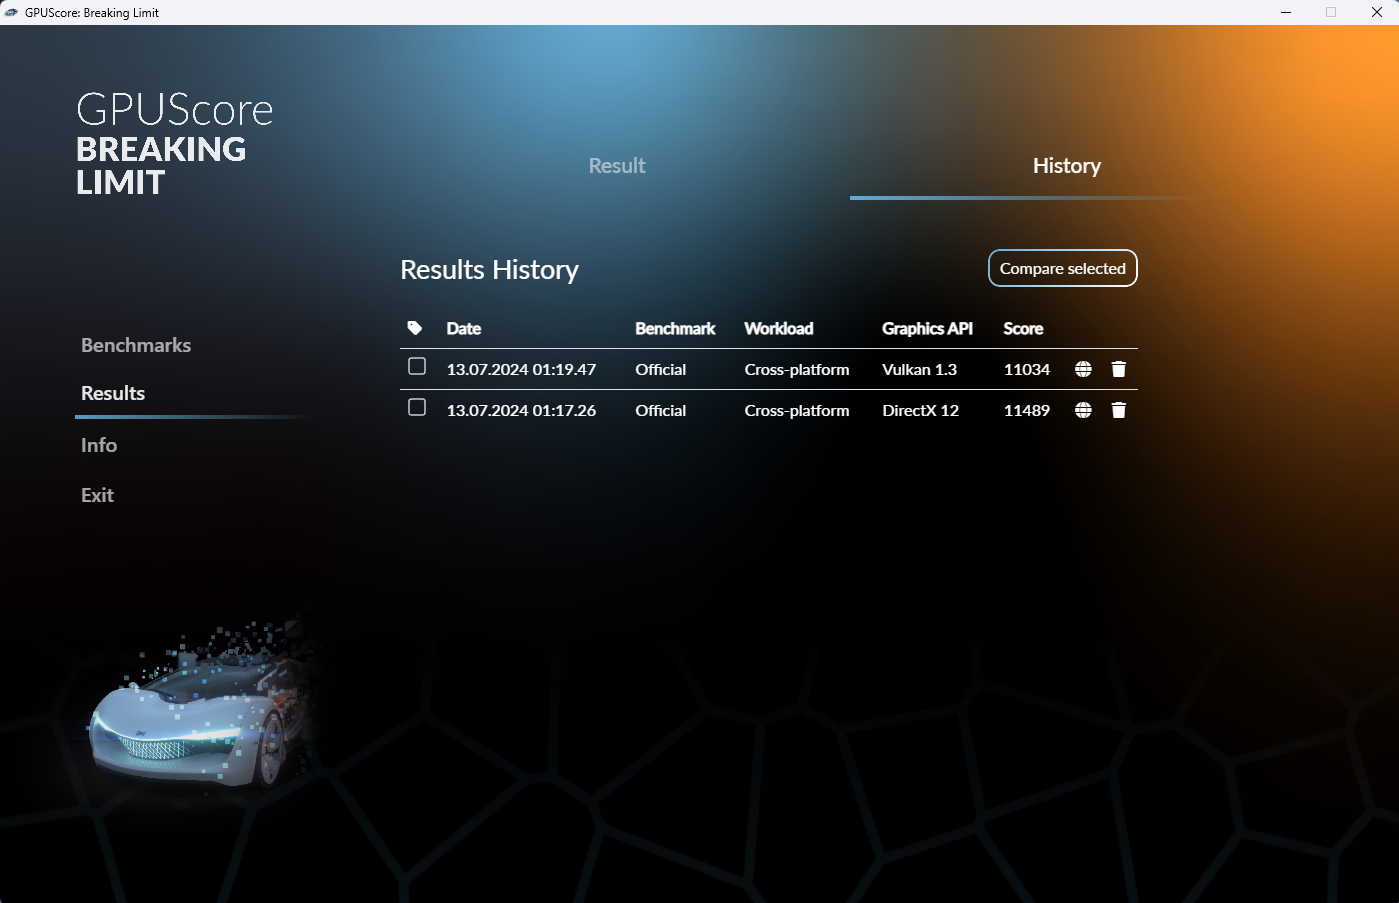The width and height of the screenshot is (1399, 903).
Task: Open Benchmarks in the sidebar
Action: [x=136, y=345]
